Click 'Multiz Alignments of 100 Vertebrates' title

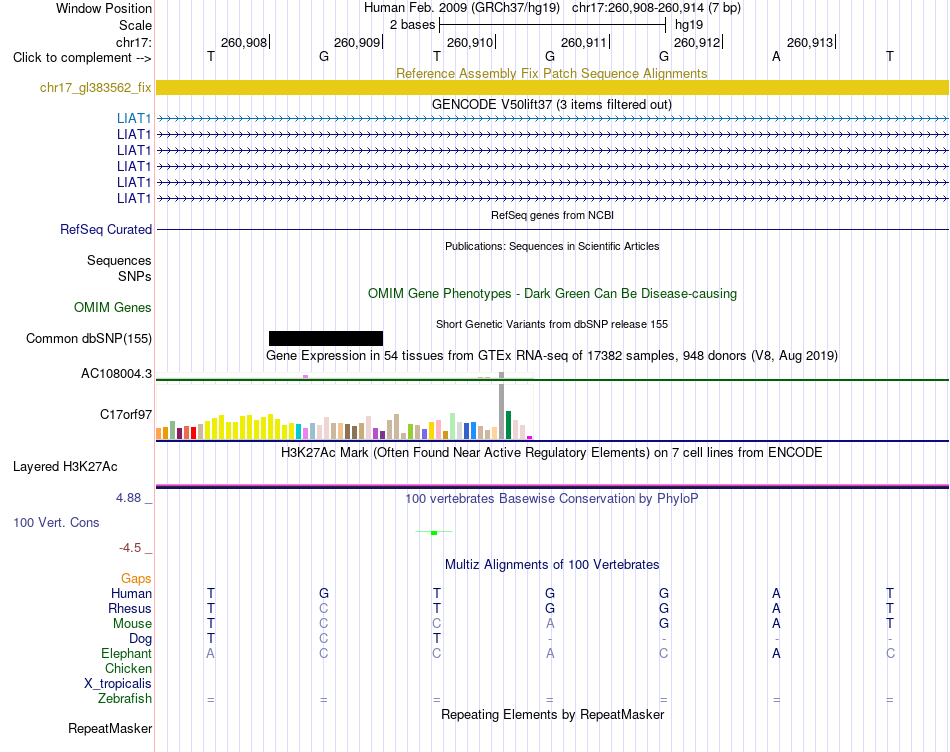pos(552,564)
